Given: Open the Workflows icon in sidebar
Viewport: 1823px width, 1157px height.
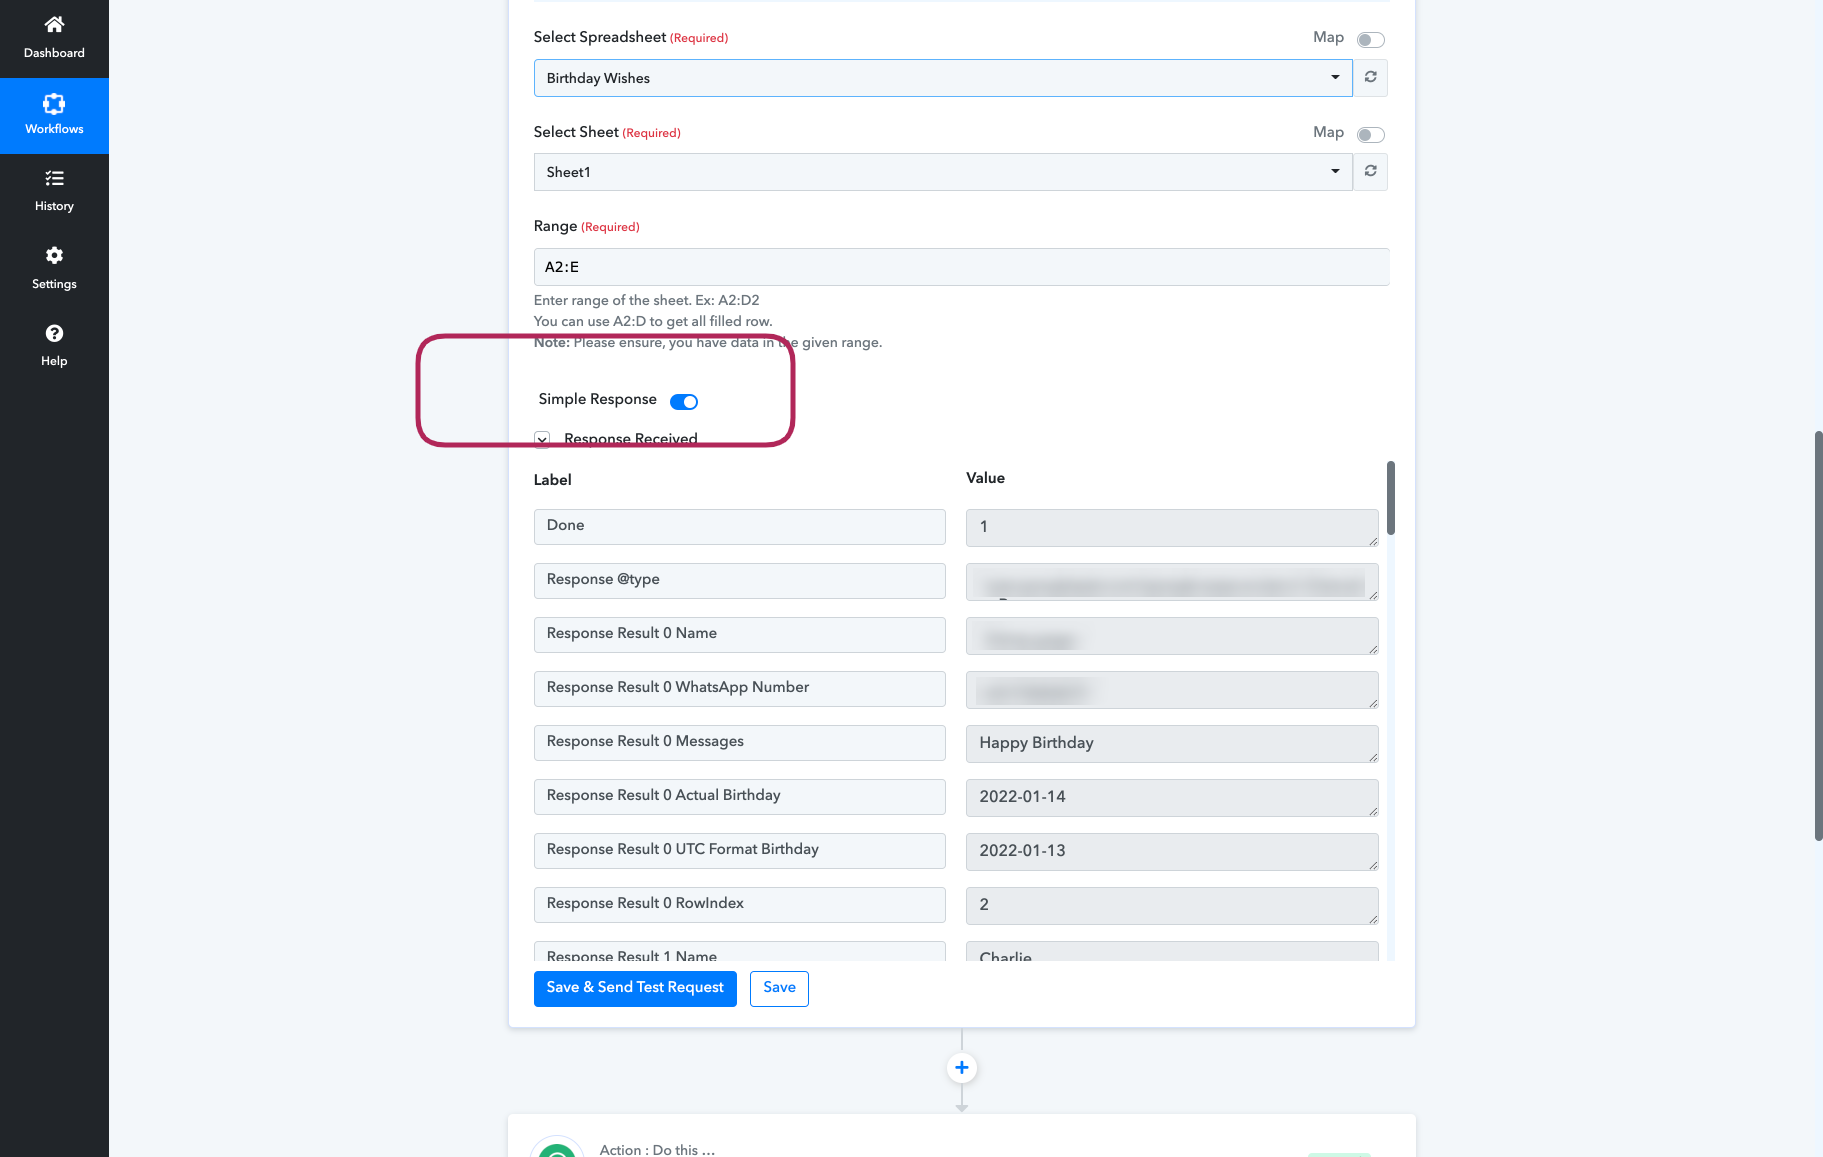Looking at the screenshot, I should (54, 103).
